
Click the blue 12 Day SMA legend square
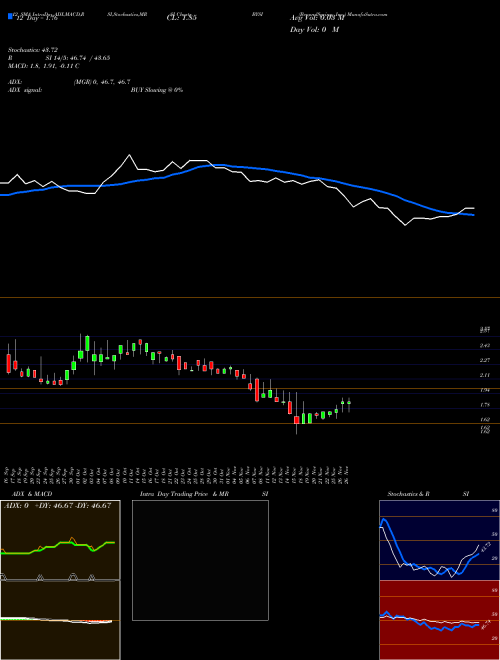tap(10, 16)
